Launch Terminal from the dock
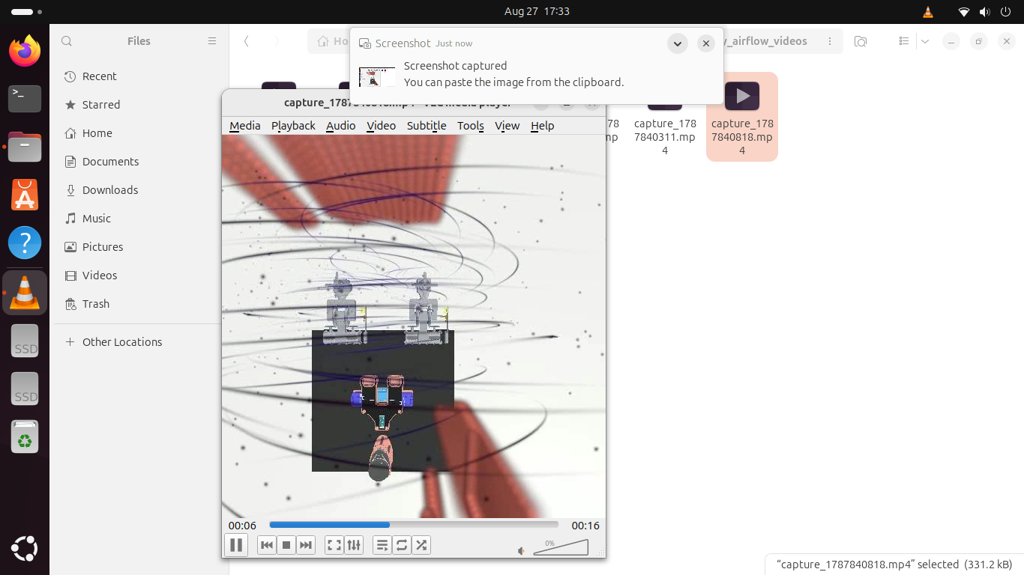This screenshot has height=575, width=1024. (25, 99)
